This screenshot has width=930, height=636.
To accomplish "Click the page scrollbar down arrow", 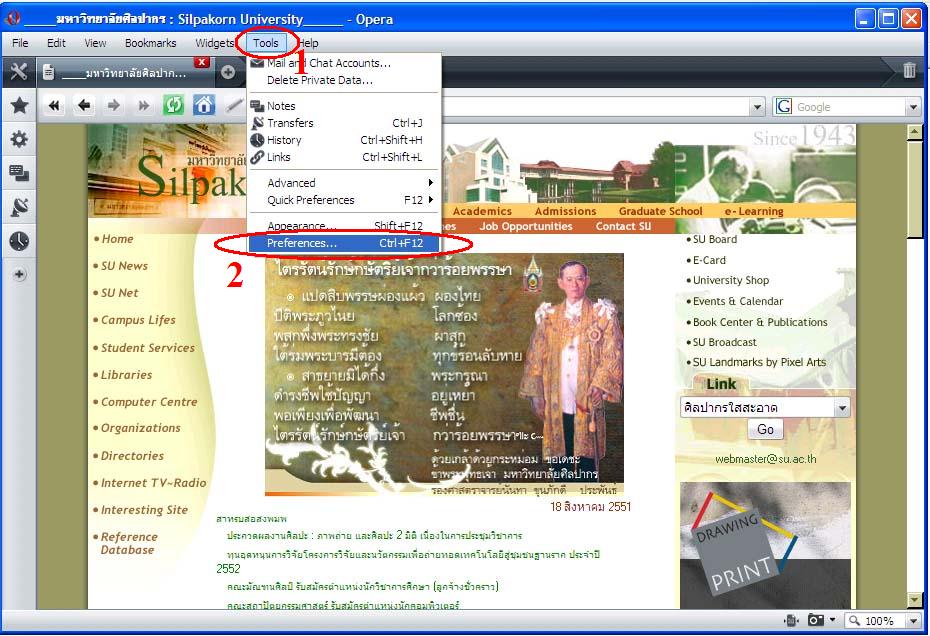I will (914, 601).
